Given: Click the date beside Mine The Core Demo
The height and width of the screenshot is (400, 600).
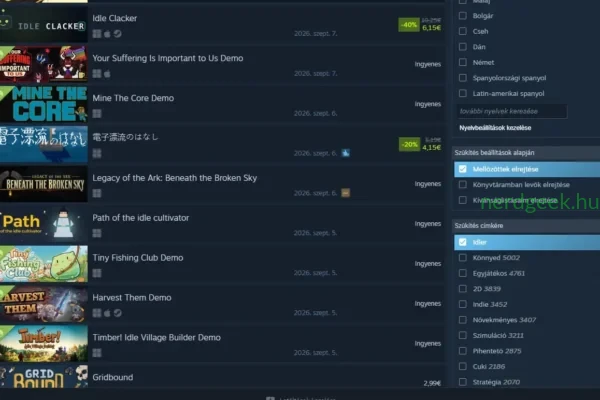Looking at the screenshot, I should coord(315,113).
